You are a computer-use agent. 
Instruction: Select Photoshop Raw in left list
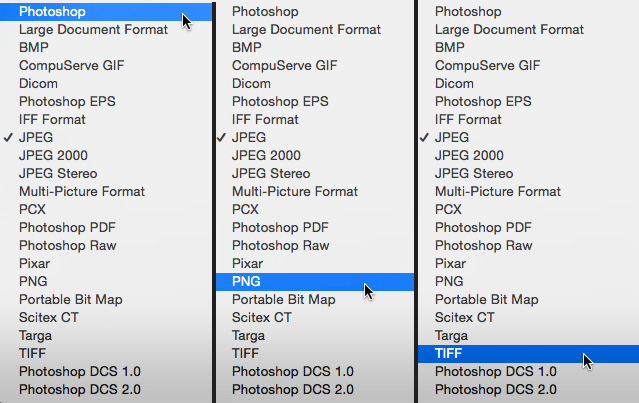click(106, 246)
